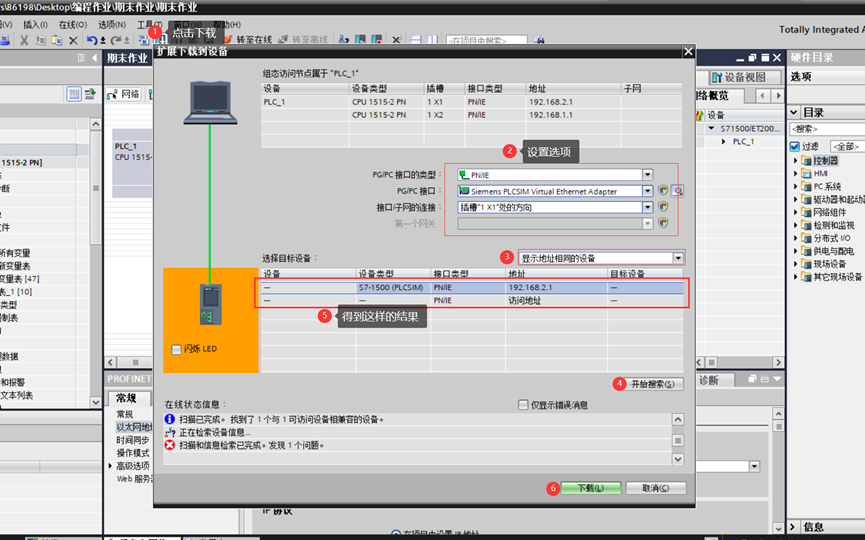Click the Copy icon in toolbar
The height and width of the screenshot is (540, 865).
click(41, 40)
